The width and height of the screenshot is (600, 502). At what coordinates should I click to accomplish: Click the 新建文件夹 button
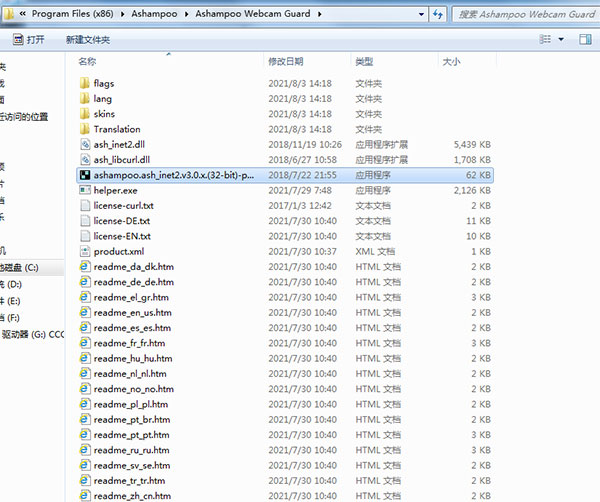pyautogui.click(x=88, y=40)
